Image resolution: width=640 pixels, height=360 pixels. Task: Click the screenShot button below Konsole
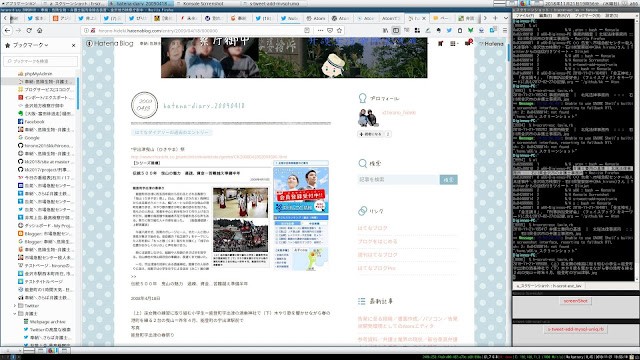click(x=576, y=301)
